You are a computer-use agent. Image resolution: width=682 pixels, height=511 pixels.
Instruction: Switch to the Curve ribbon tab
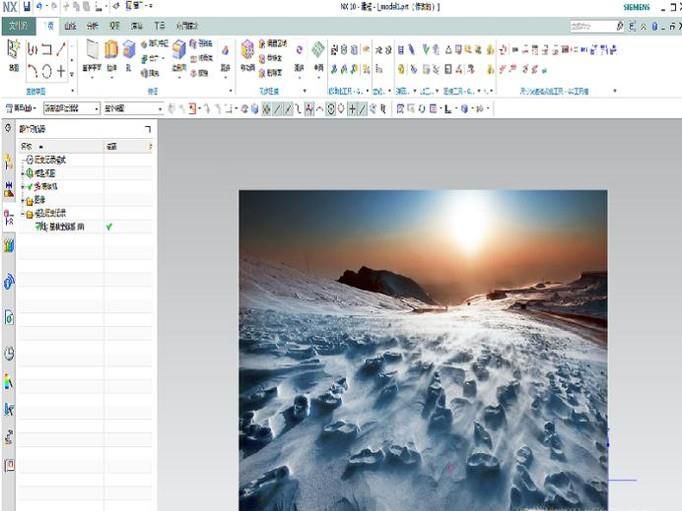tap(70, 25)
